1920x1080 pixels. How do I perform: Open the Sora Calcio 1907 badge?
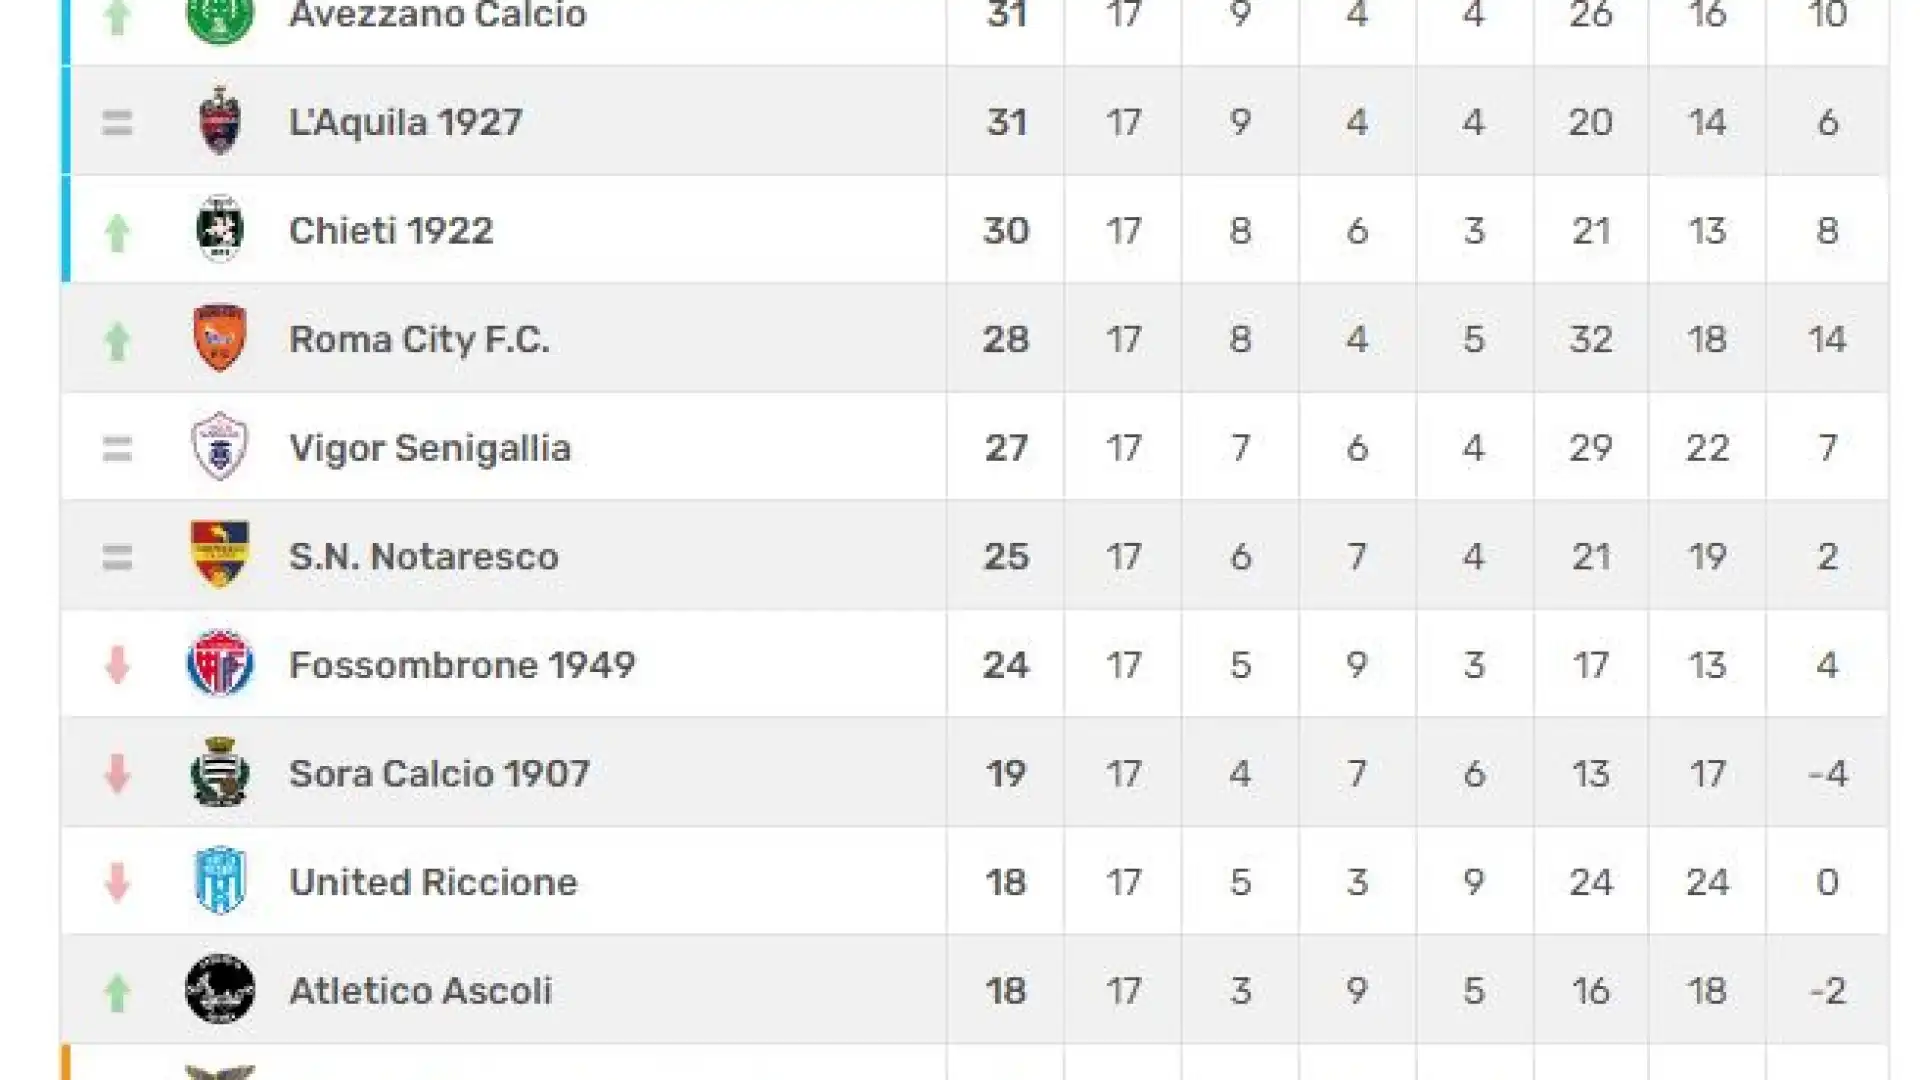click(220, 771)
